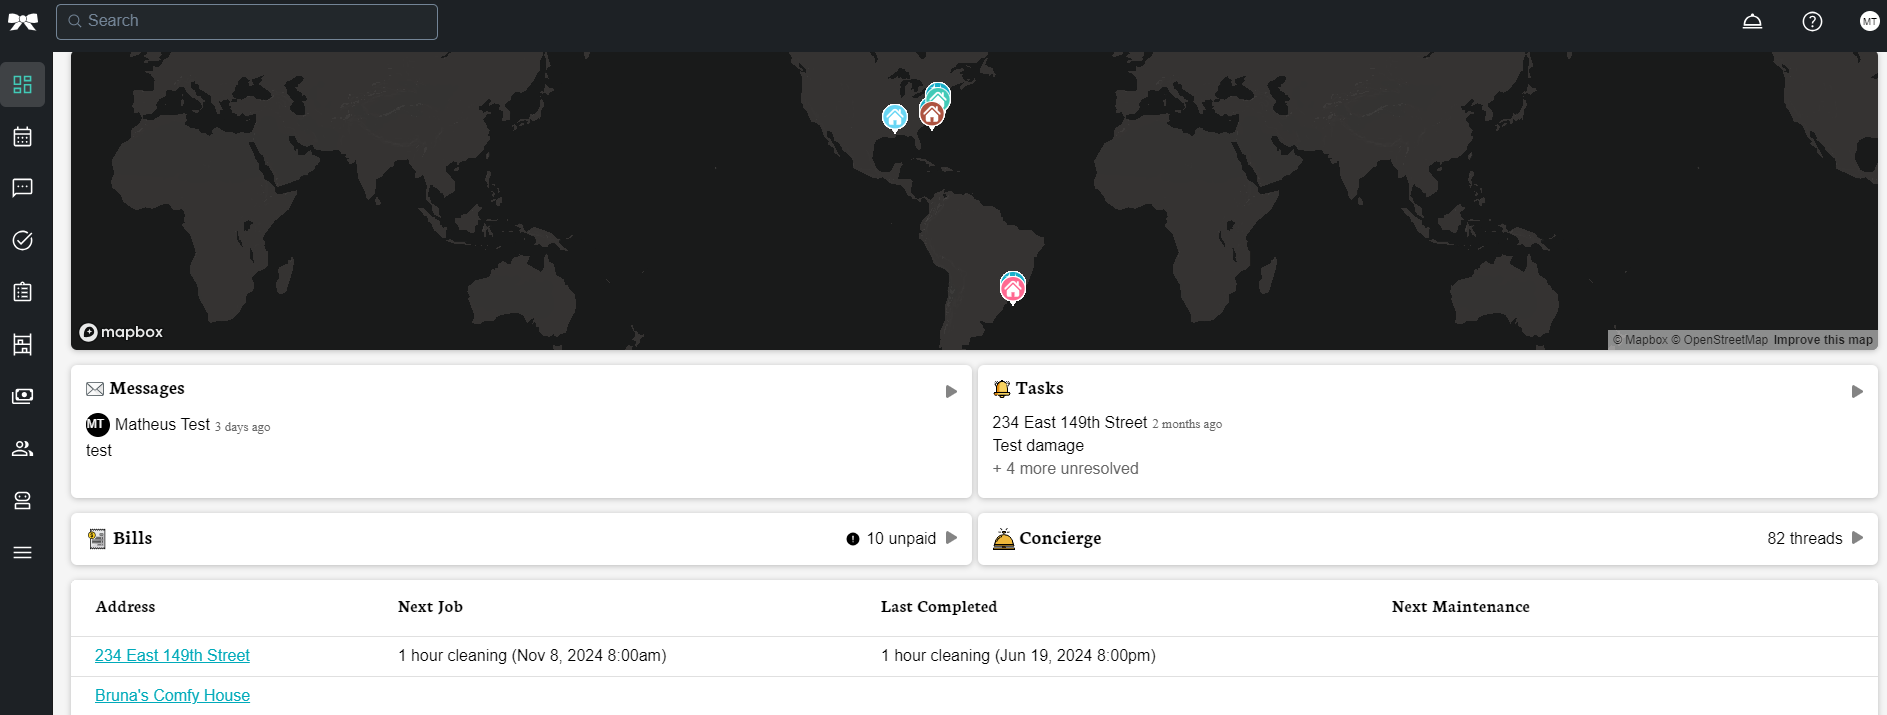Viewport: 1887px width, 715px height.
Task: Open the people icon in sidebar
Action: point(22,449)
